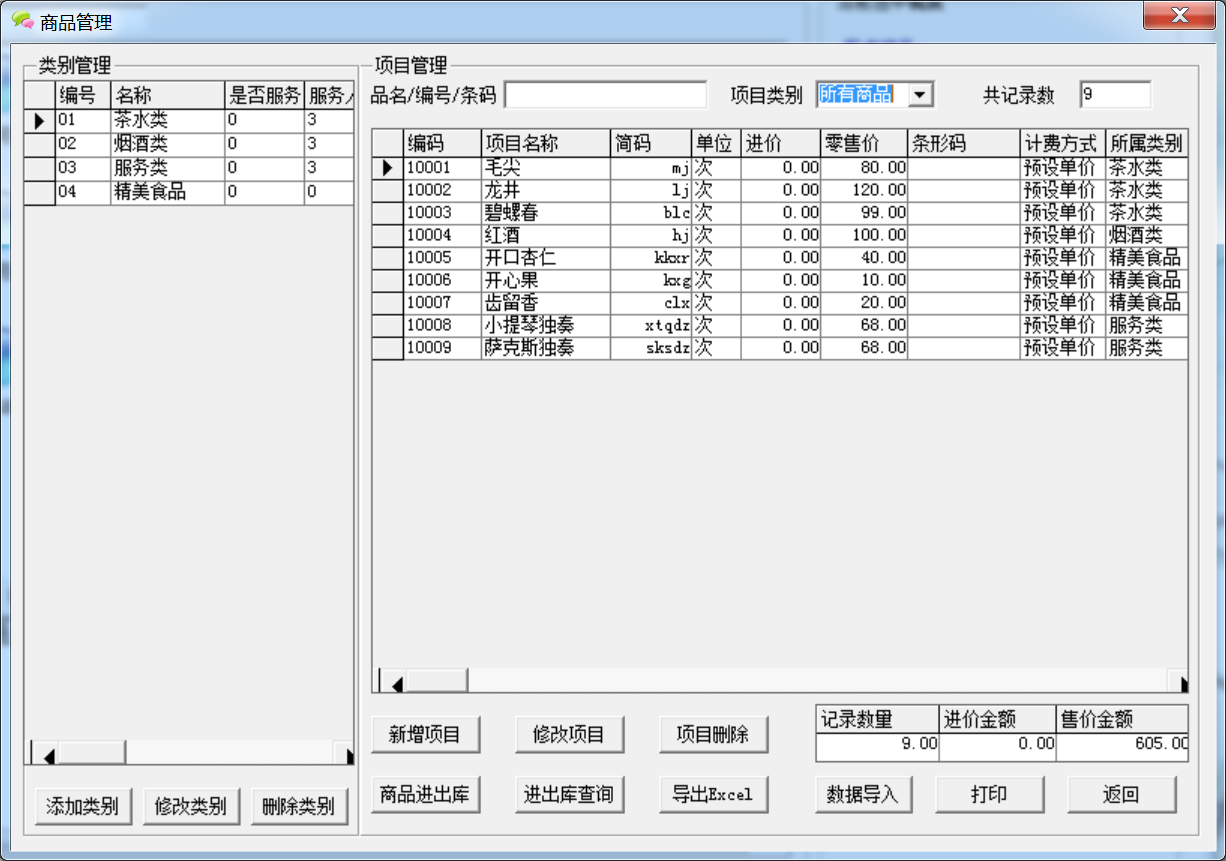Click retail price cell 99.00
The height and width of the screenshot is (861, 1226).
864,213
